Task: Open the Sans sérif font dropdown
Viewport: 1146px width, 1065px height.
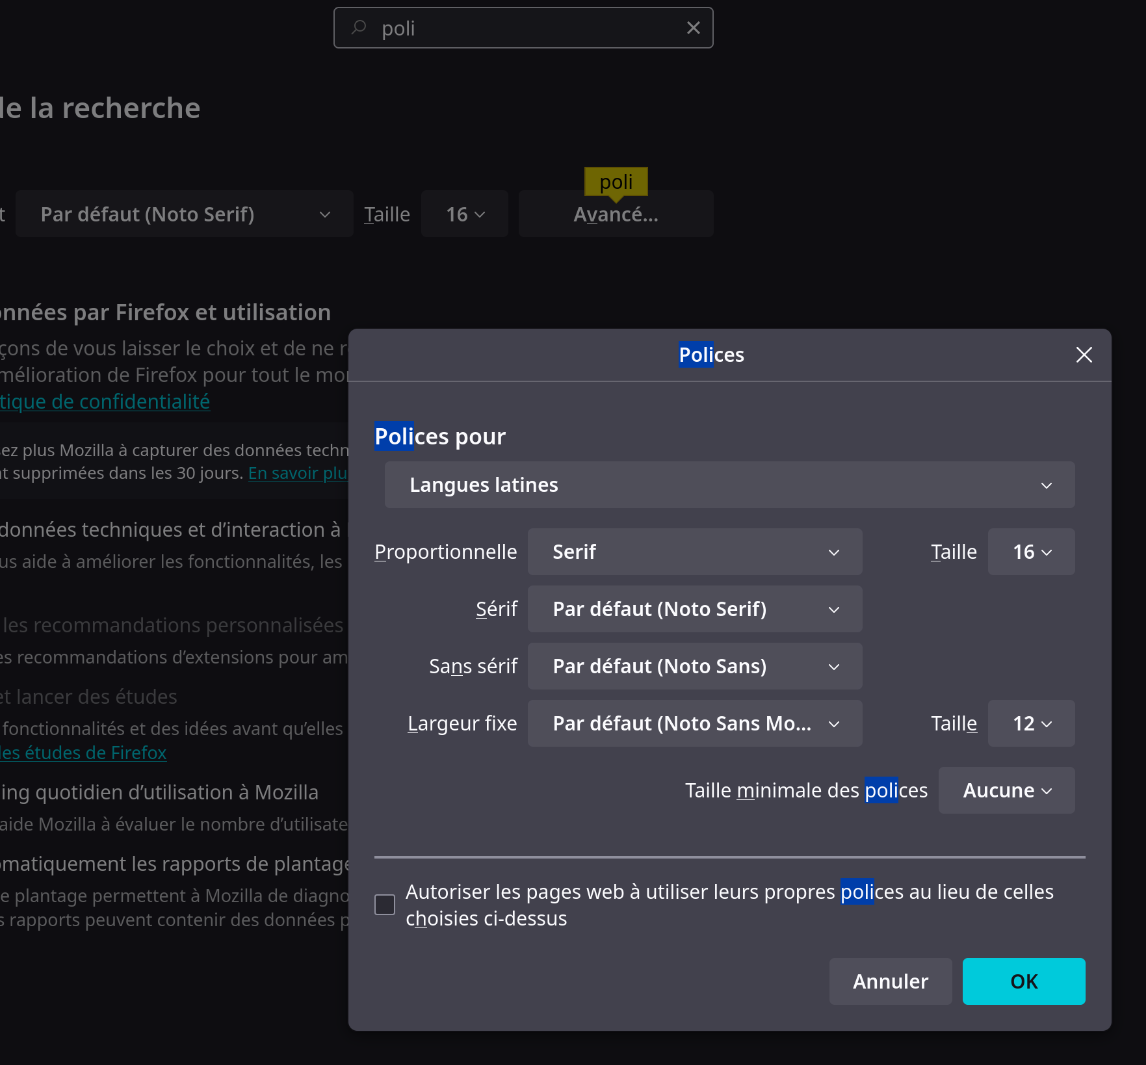Action: pos(694,666)
